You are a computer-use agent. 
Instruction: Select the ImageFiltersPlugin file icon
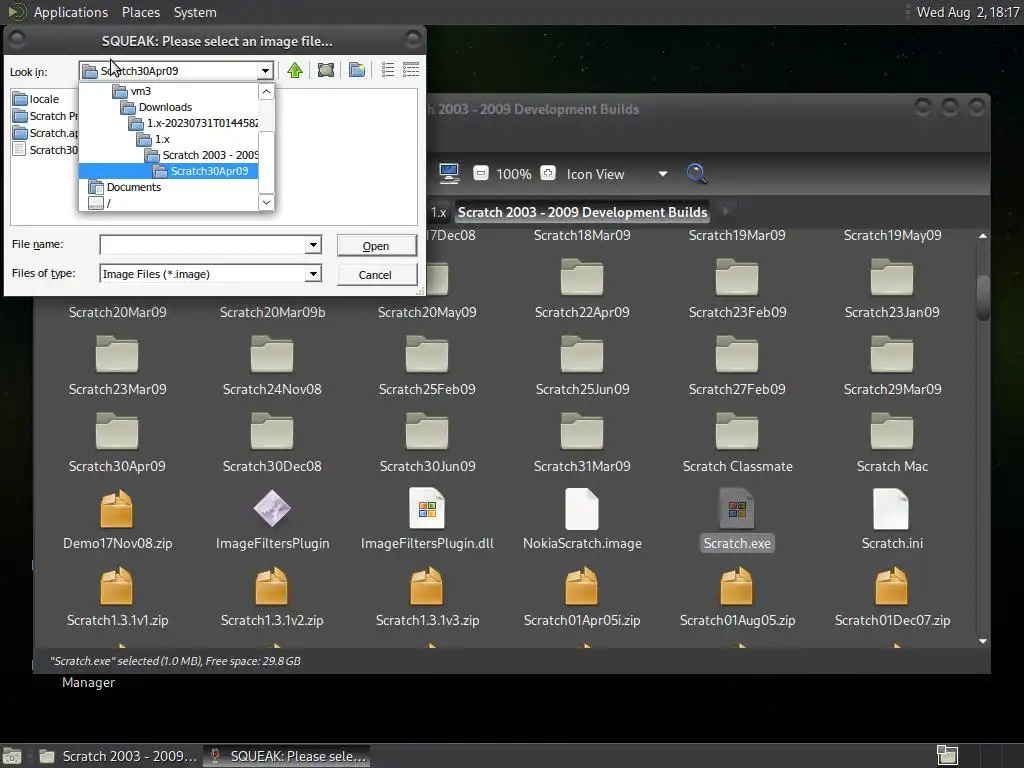pos(272,509)
